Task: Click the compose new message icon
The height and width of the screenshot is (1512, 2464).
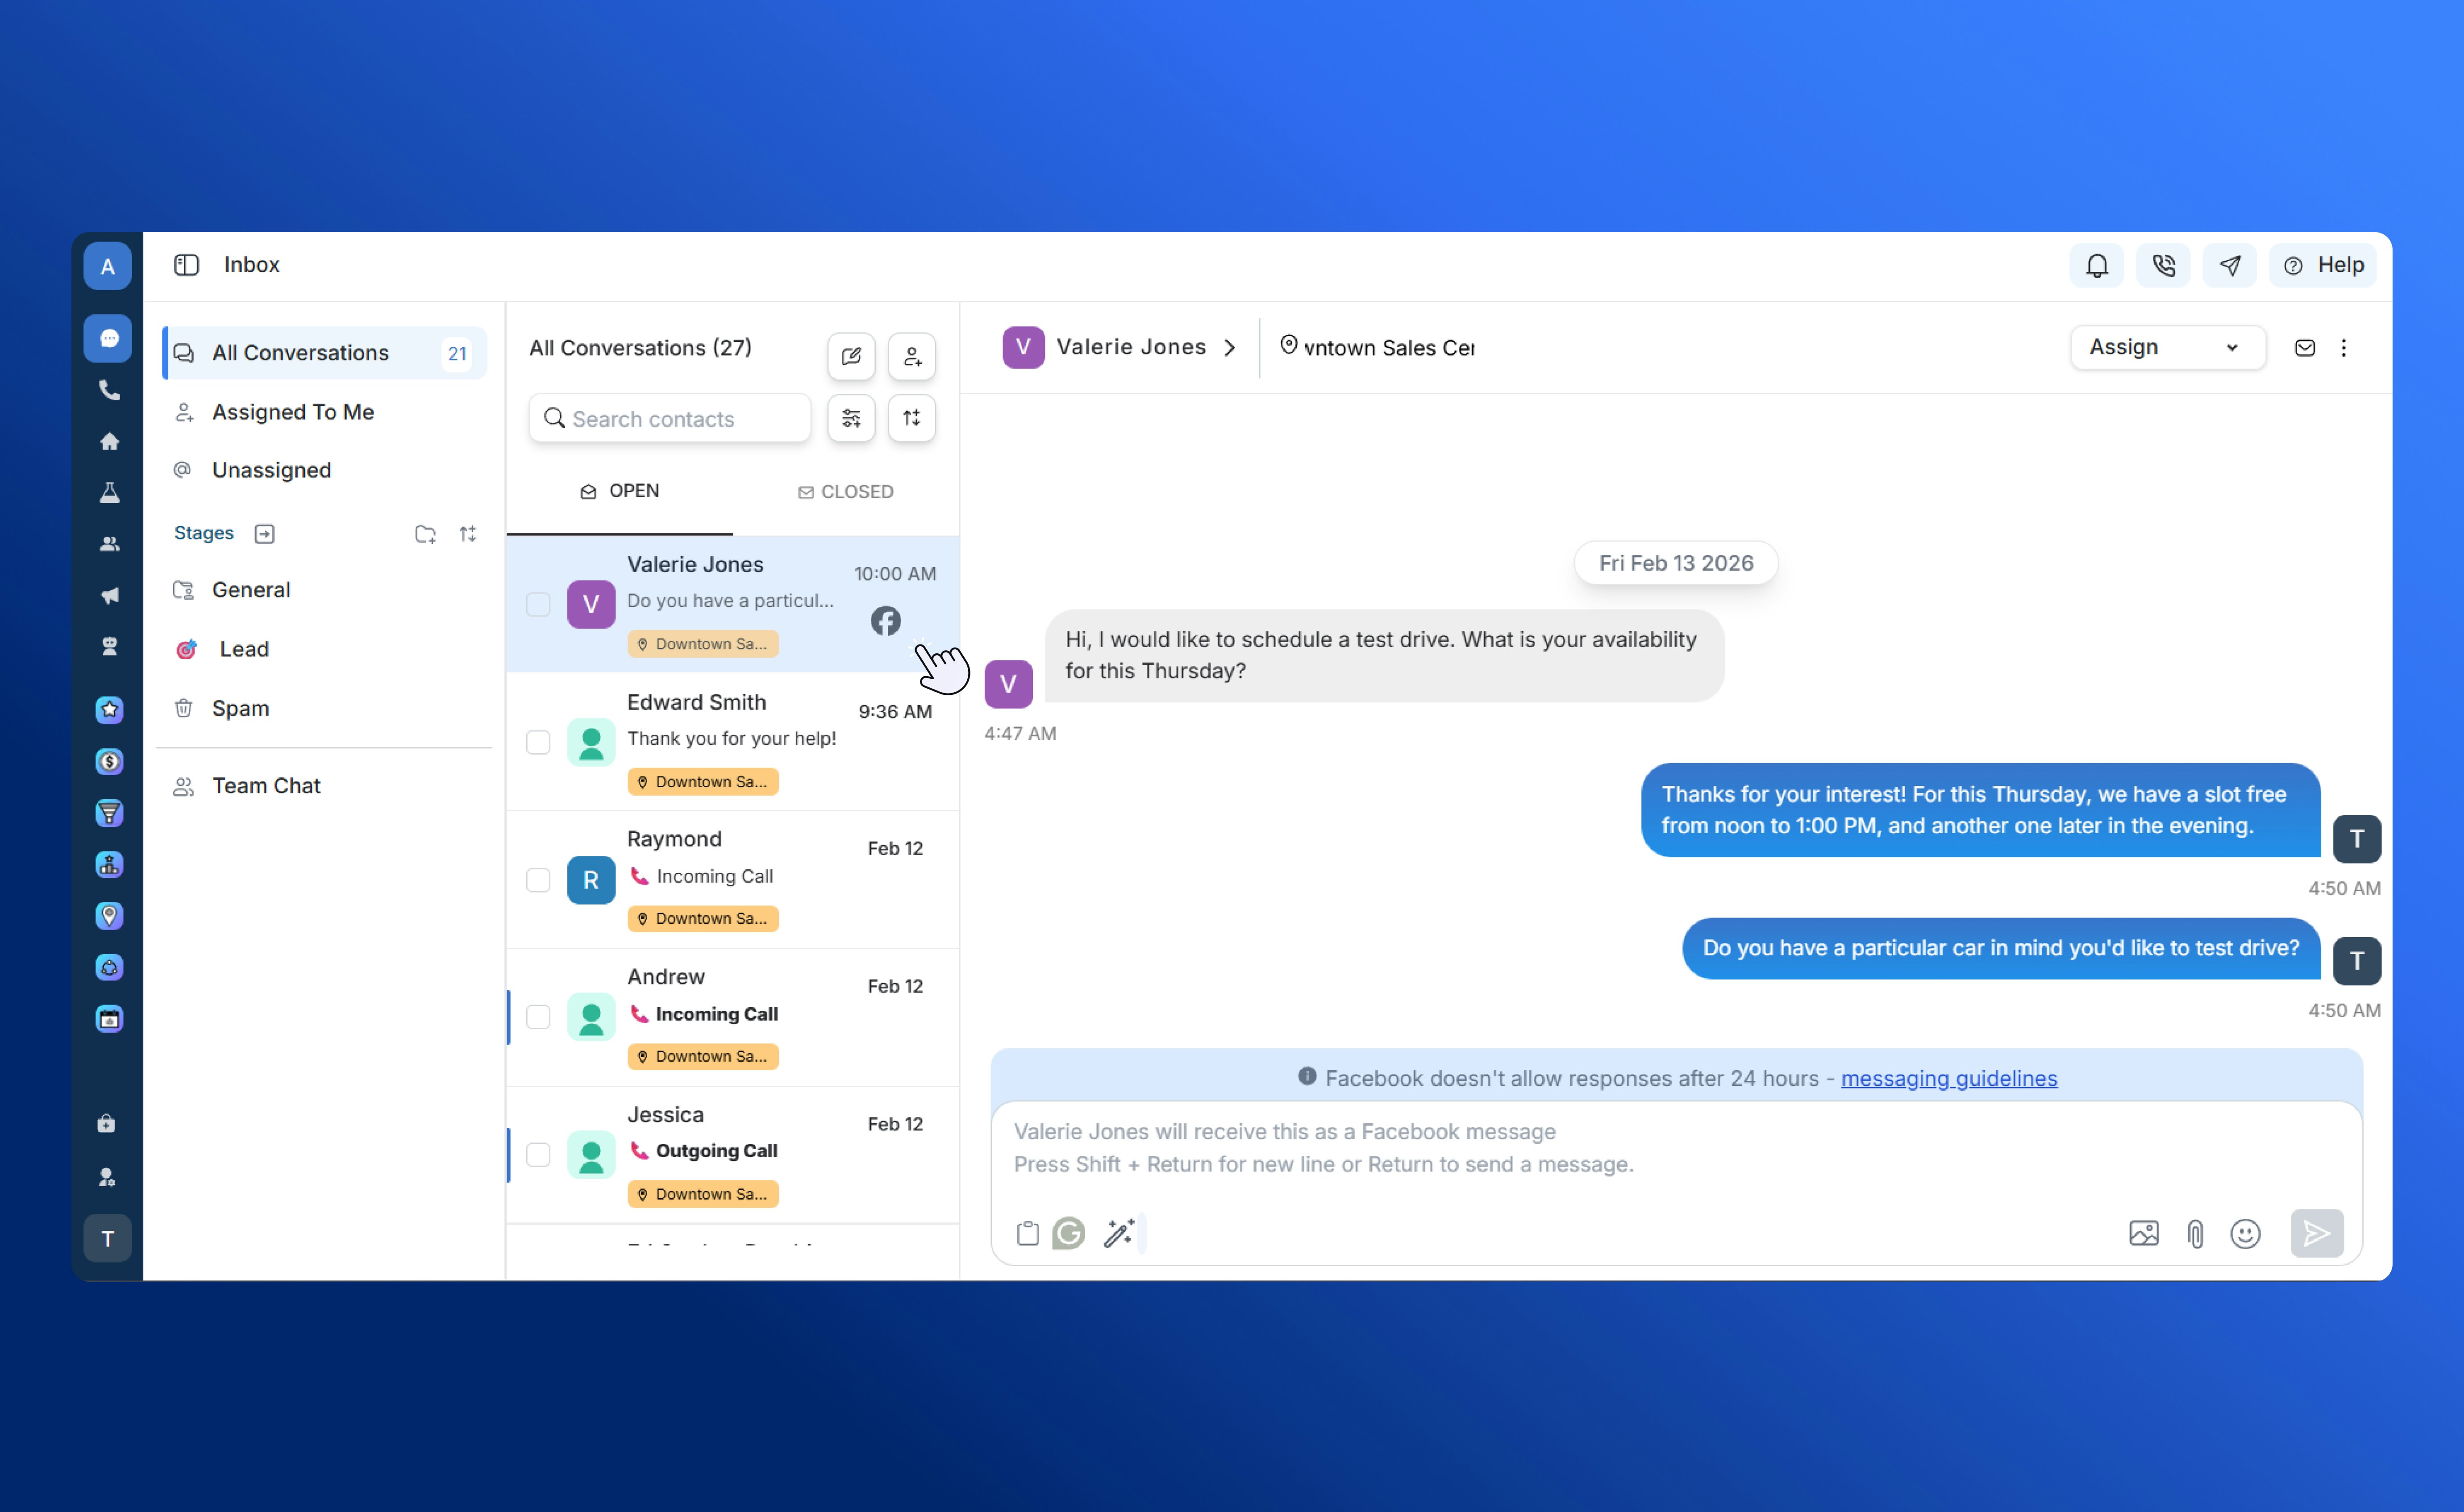Action: (851, 356)
